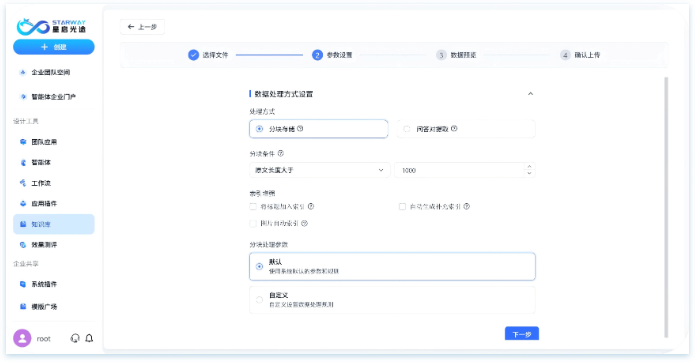Image resolution: width=695 pixels, height=362 pixels.
Task: Open 知识库 in the sidebar
Action: [54, 224]
